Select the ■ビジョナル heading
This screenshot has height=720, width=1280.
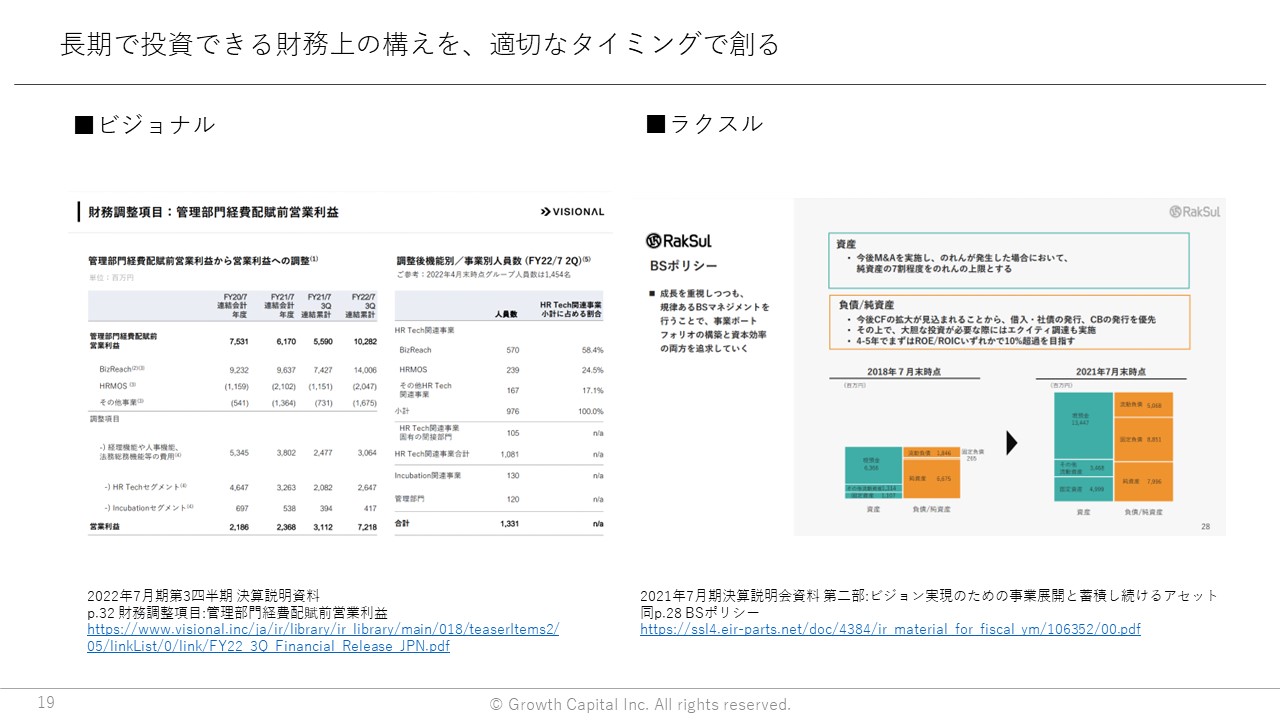pos(145,125)
